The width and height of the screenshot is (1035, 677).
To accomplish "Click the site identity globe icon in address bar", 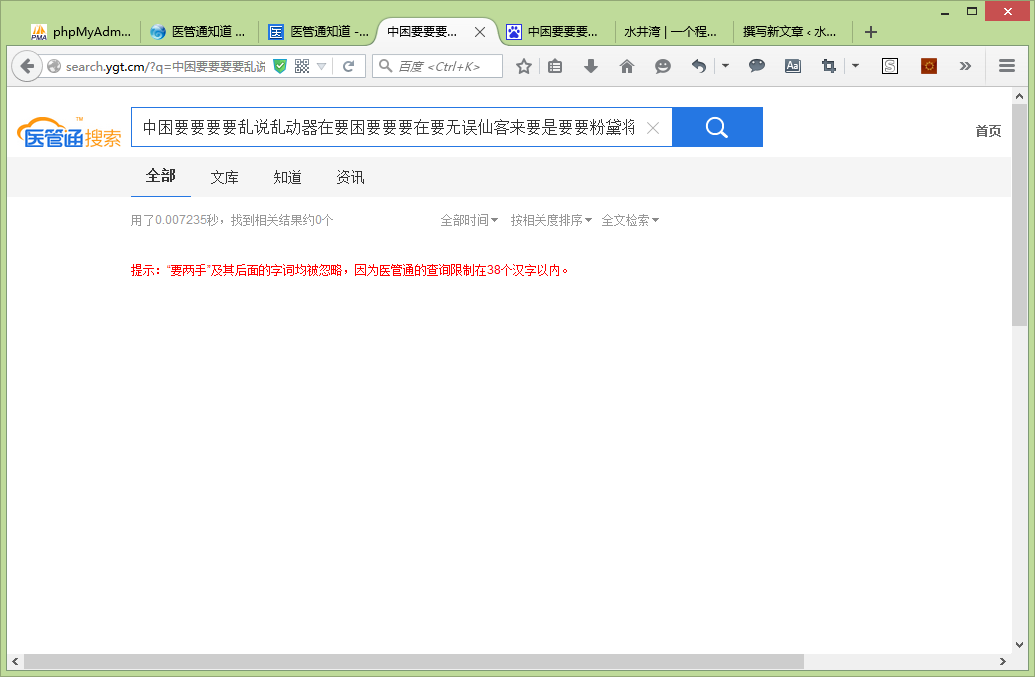I will pyautogui.click(x=54, y=66).
